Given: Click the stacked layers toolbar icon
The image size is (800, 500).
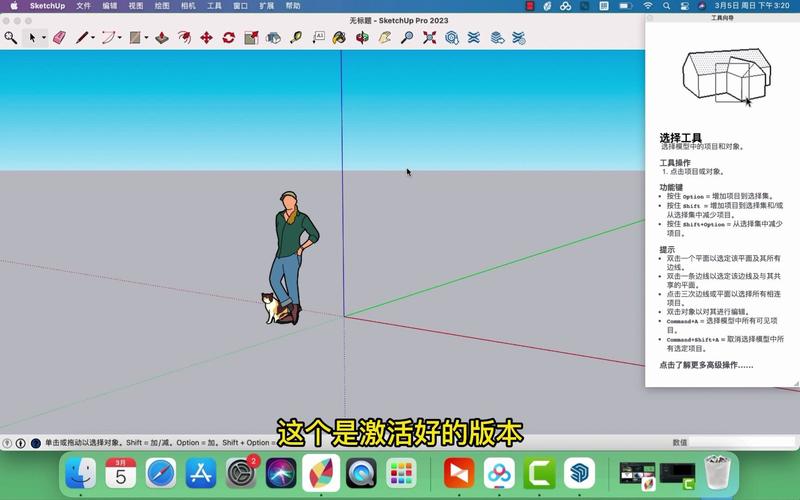Looking at the screenshot, I should (497, 38).
